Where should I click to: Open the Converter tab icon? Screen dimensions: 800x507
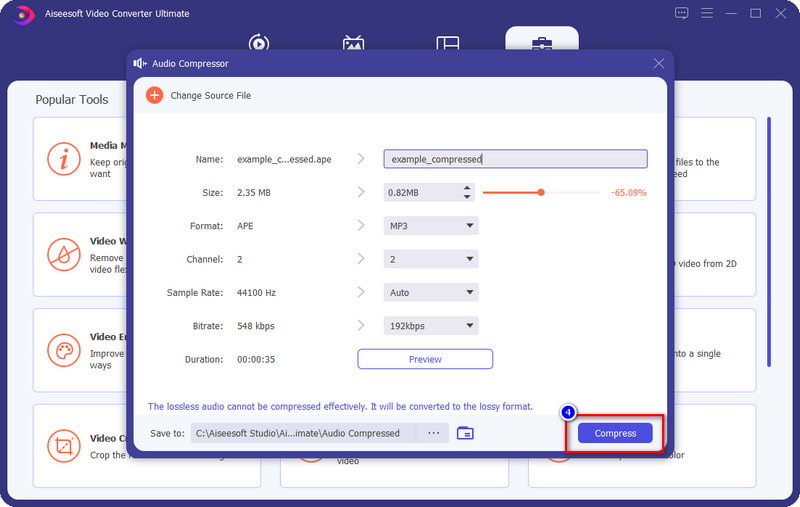pyautogui.click(x=259, y=44)
